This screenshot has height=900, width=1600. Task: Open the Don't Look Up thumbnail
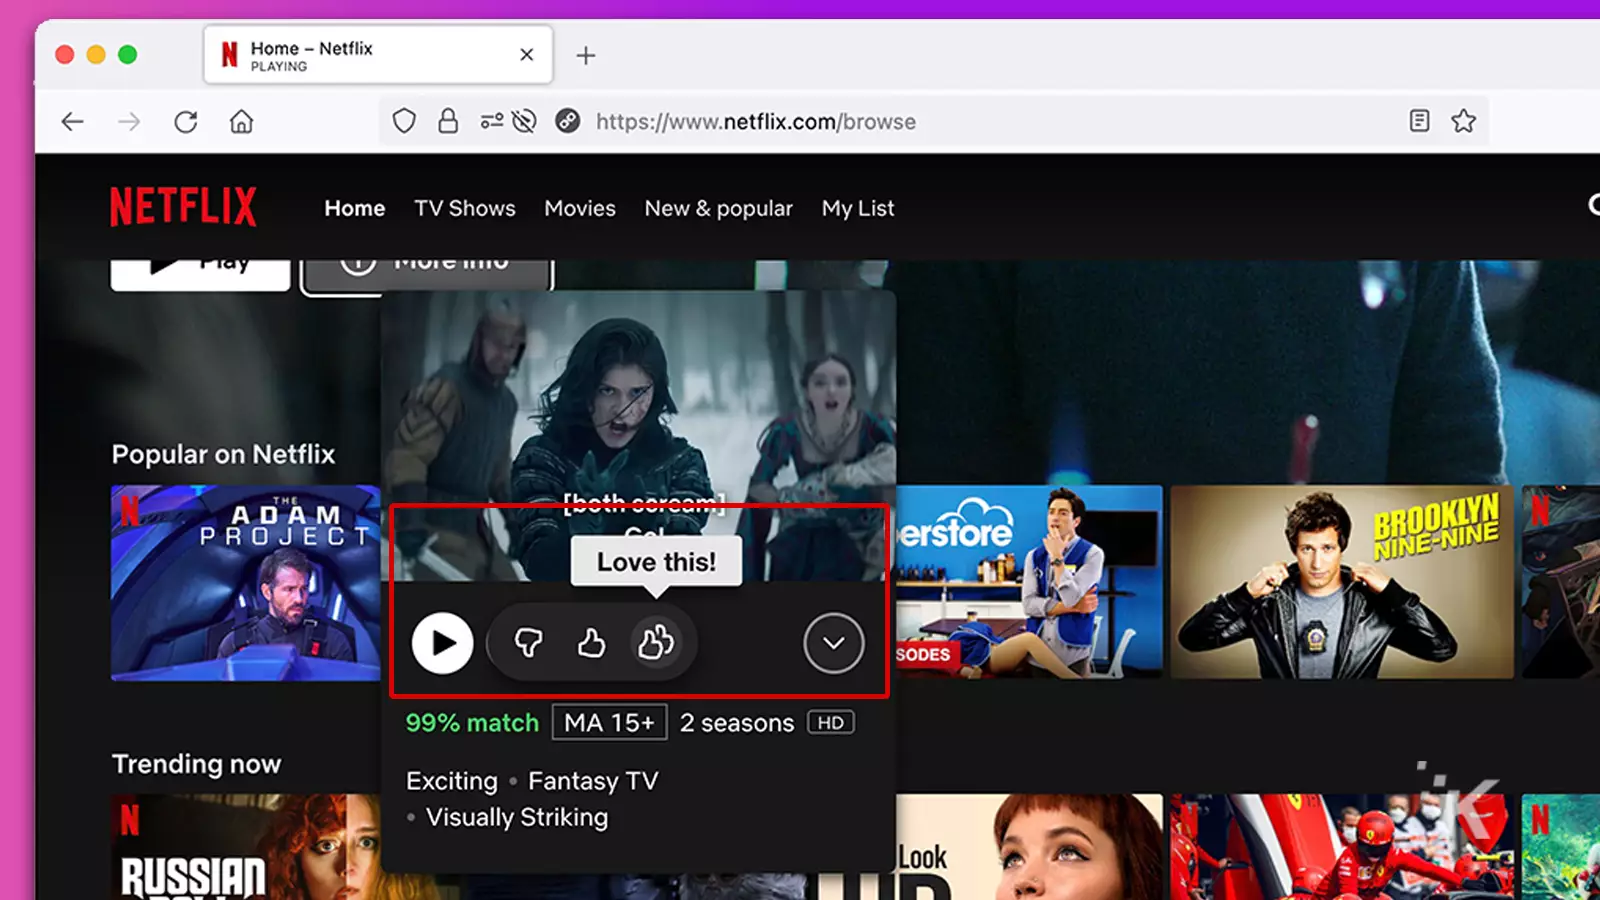tap(1029, 846)
